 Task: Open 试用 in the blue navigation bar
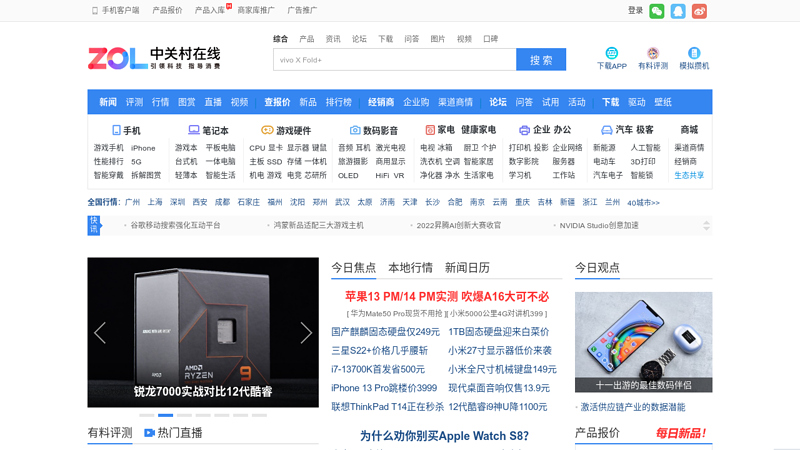click(550, 102)
